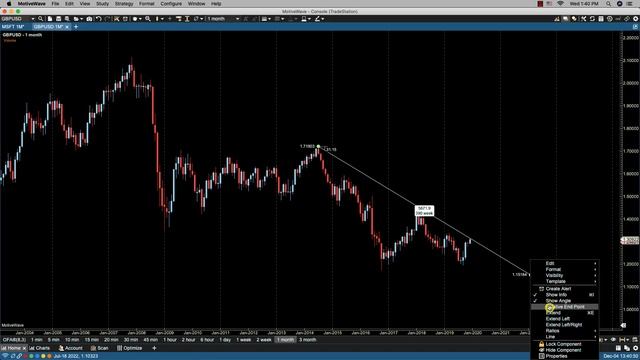The height and width of the screenshot is (360, 640).
Task: Select the 15 min interval button
Action: tap(91, 340)
